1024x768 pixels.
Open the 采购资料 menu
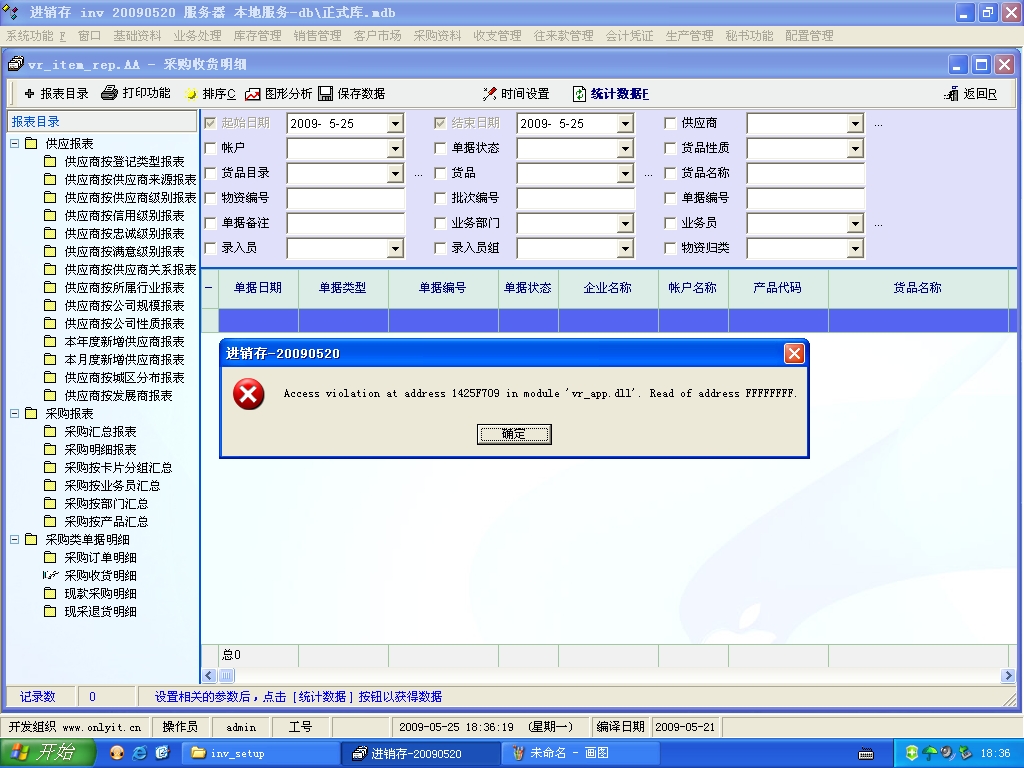(x=437, y=36)
